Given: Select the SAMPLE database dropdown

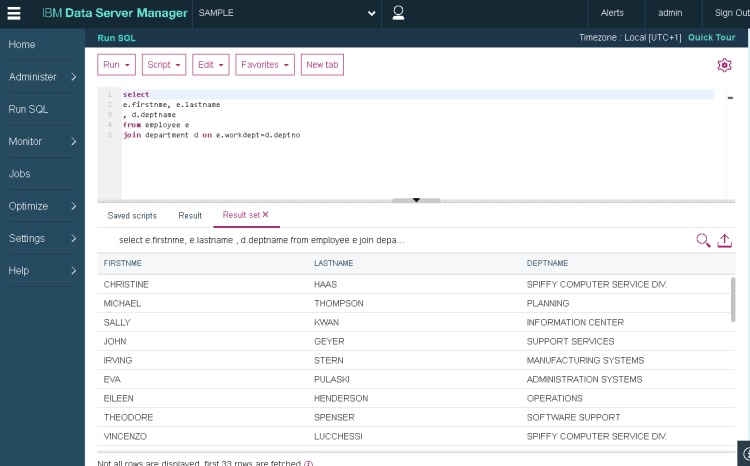Looking at the screenshot, I should point(287,13).
